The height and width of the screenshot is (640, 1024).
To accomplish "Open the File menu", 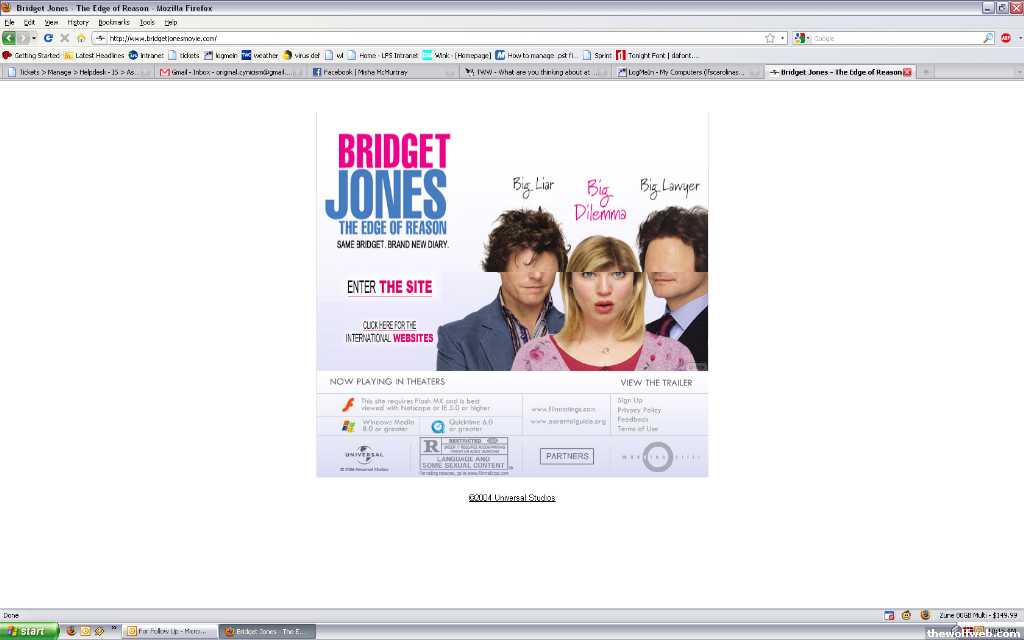I will (9, 22).
